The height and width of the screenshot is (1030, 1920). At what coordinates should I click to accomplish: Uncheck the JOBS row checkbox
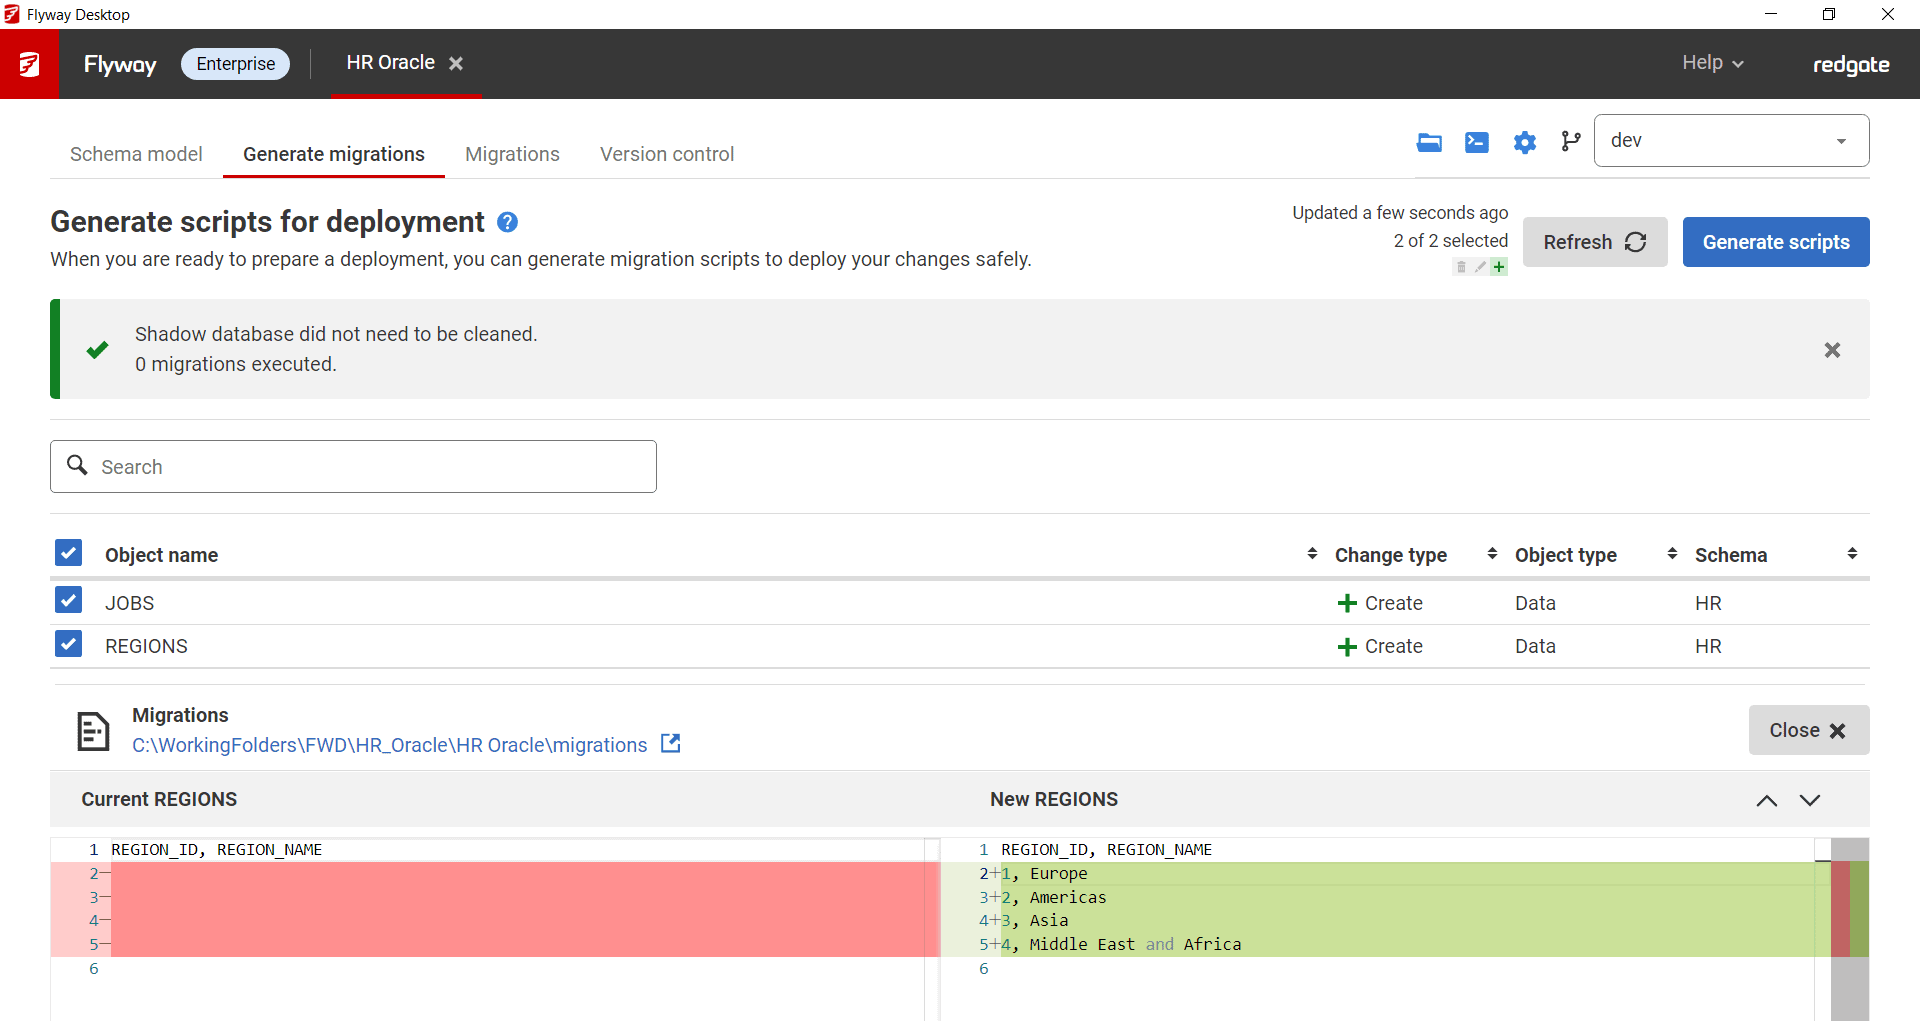(x=68, y=600)
